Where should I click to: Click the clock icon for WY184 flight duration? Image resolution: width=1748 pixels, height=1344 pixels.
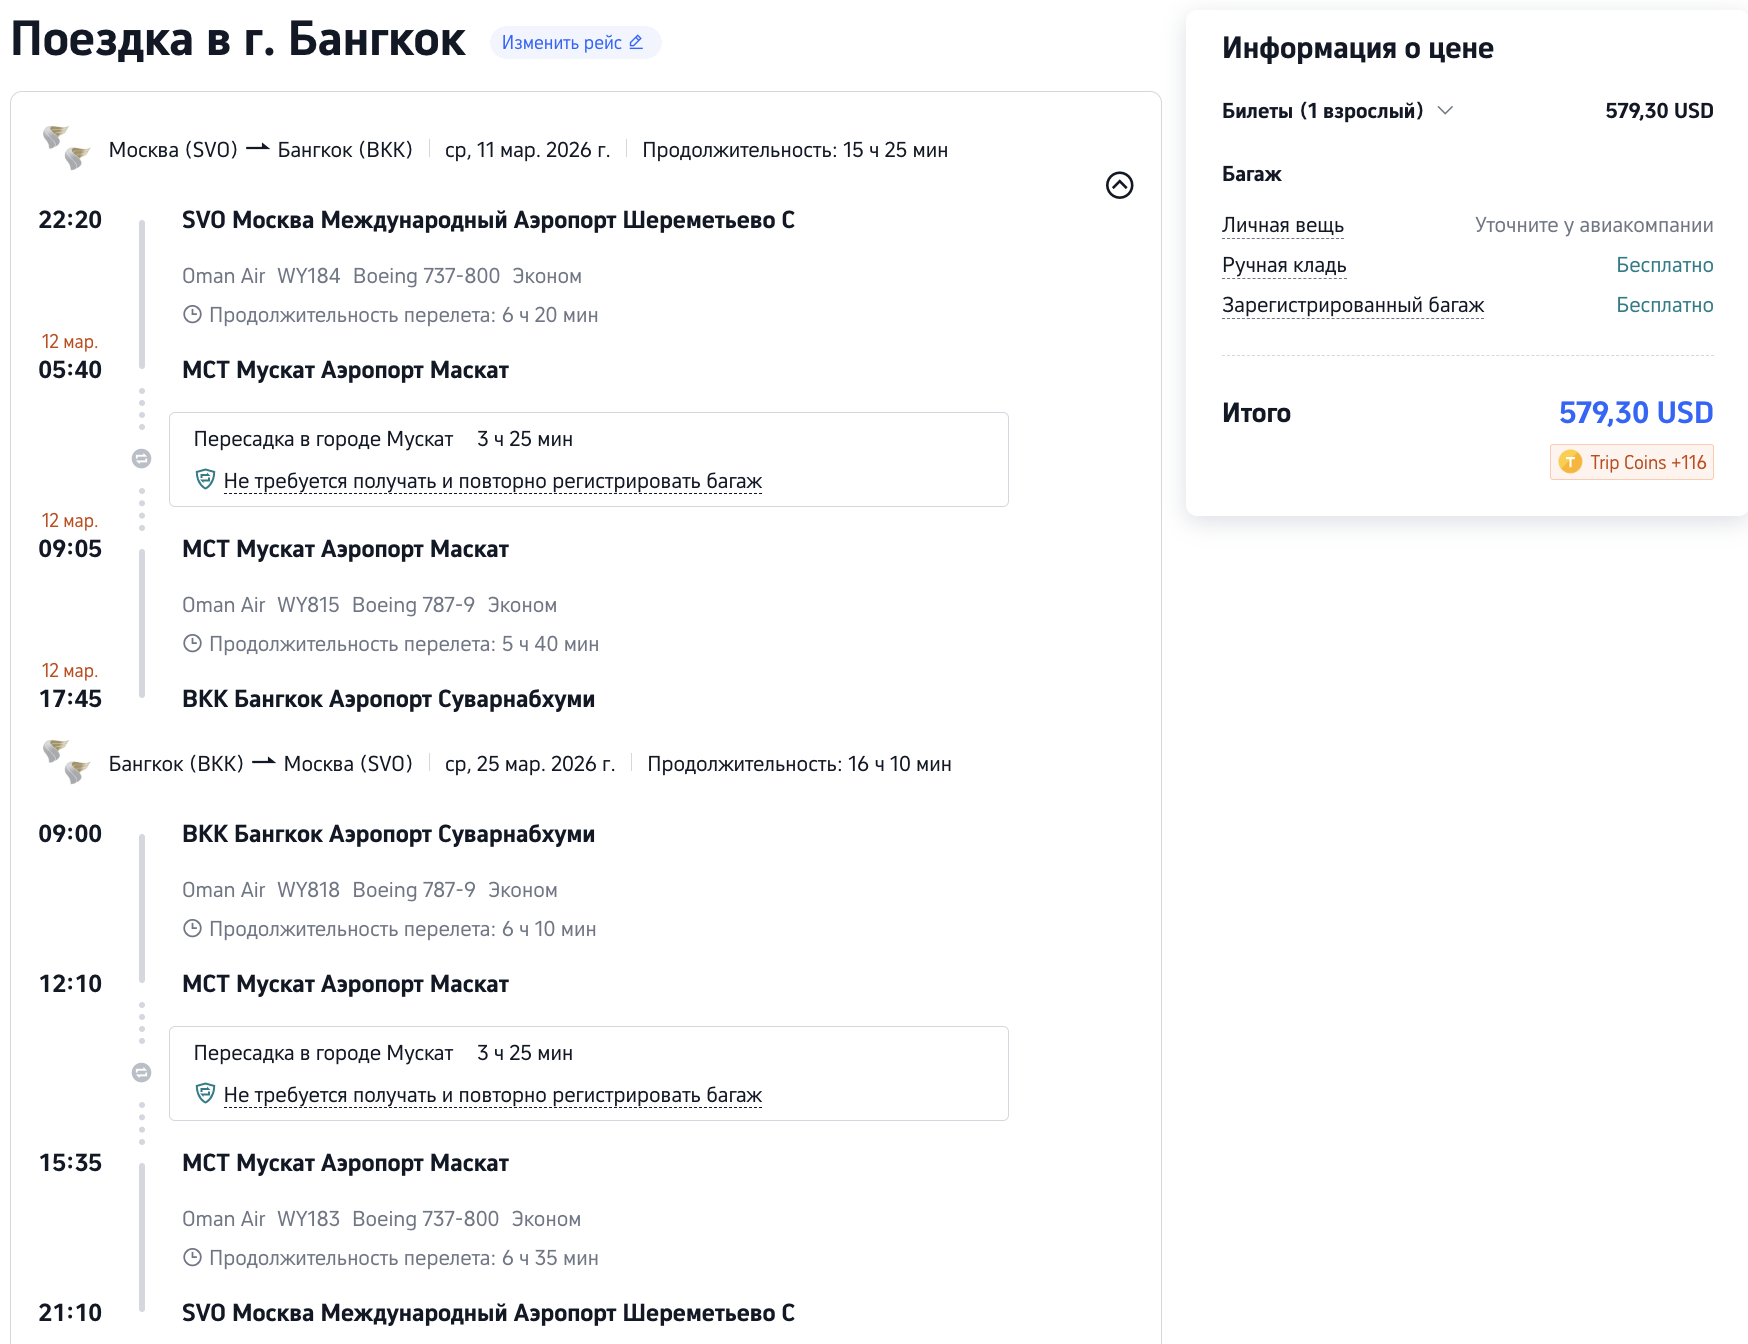click(192, 315)
